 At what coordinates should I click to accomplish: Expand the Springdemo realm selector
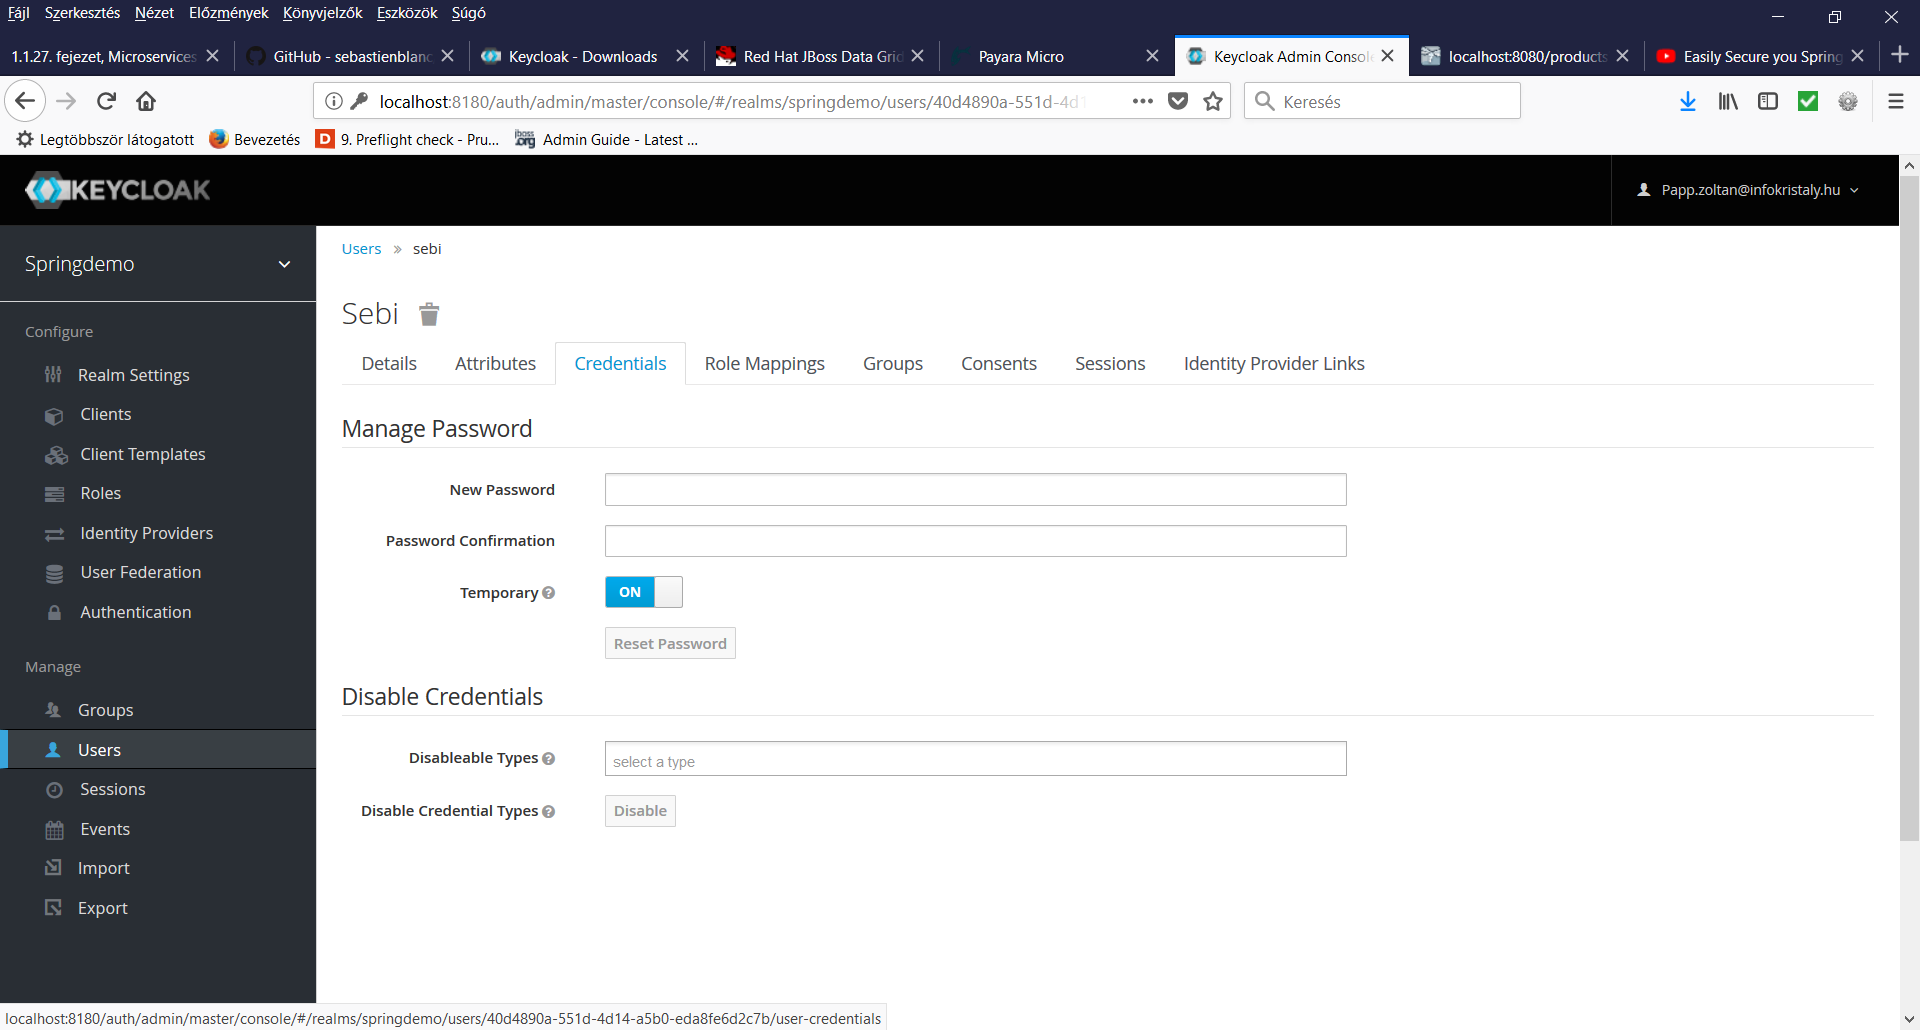tap(158, 264)
